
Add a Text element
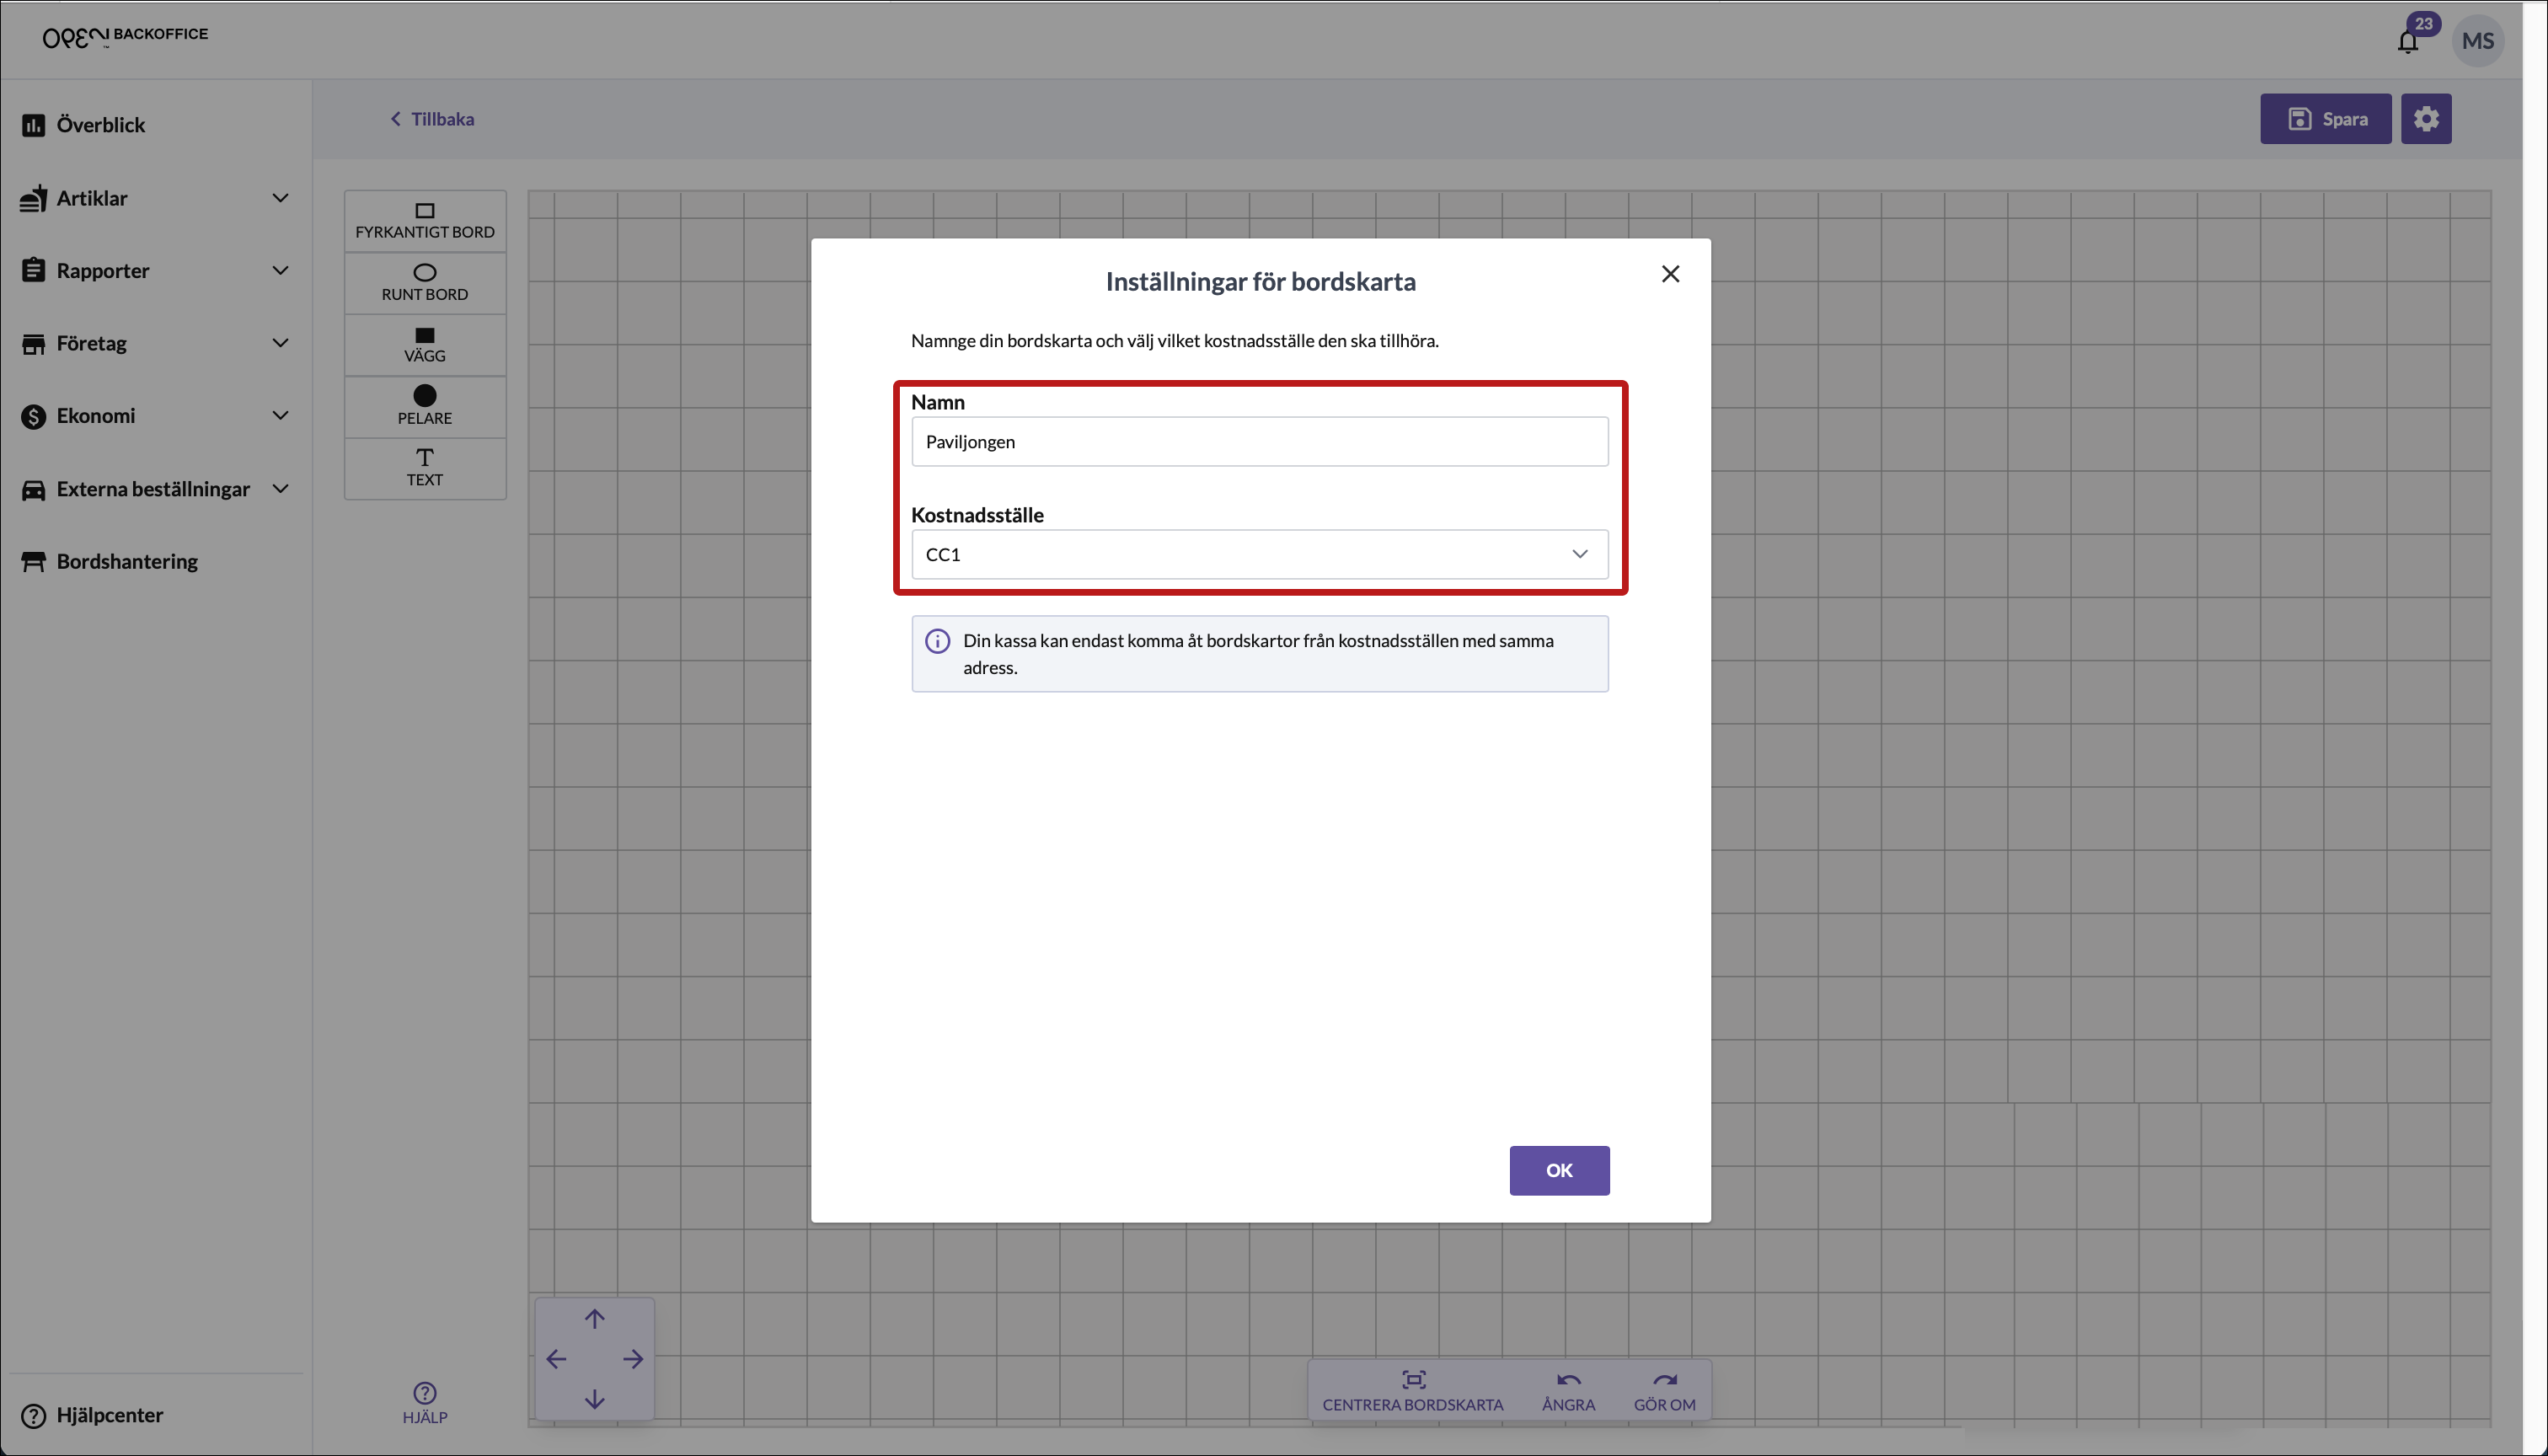425,468
